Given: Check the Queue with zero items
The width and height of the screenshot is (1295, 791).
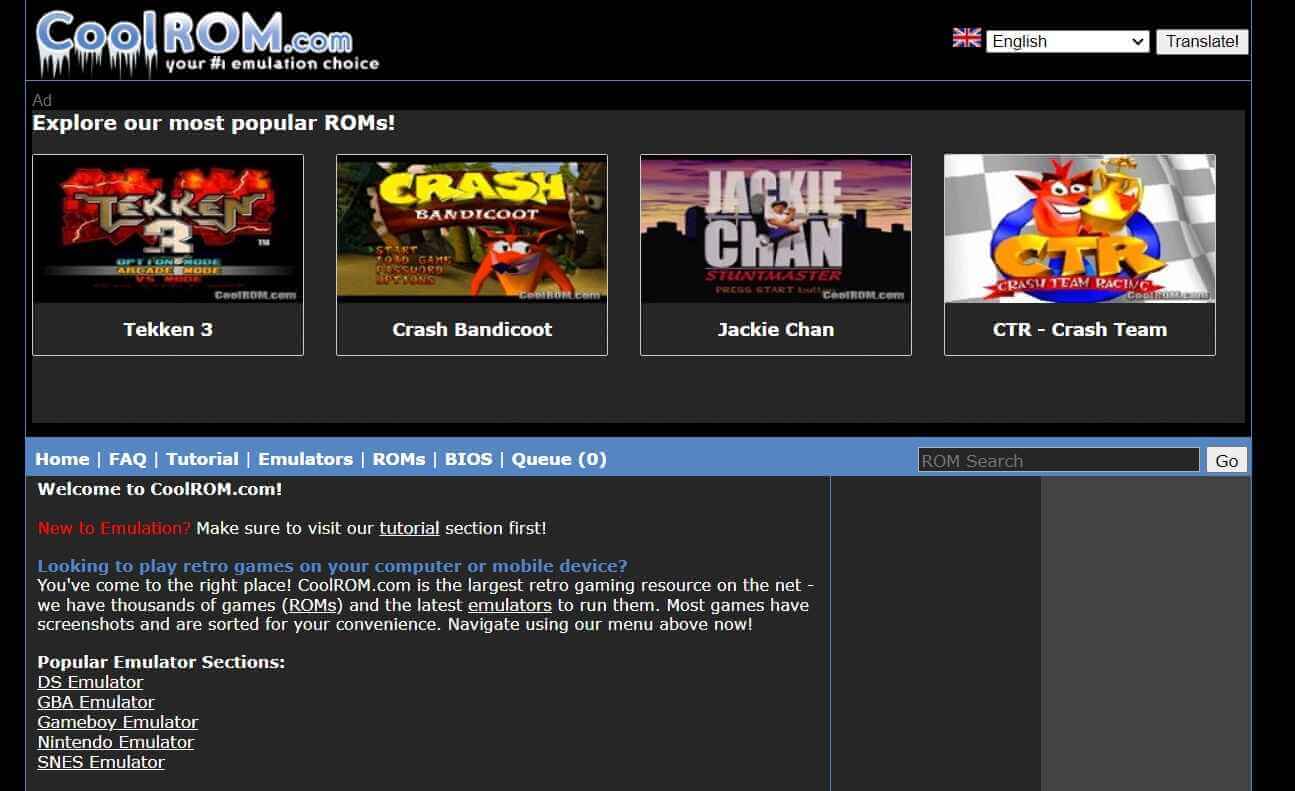Looking at the screenshot, I should click(x=558, y=459).
